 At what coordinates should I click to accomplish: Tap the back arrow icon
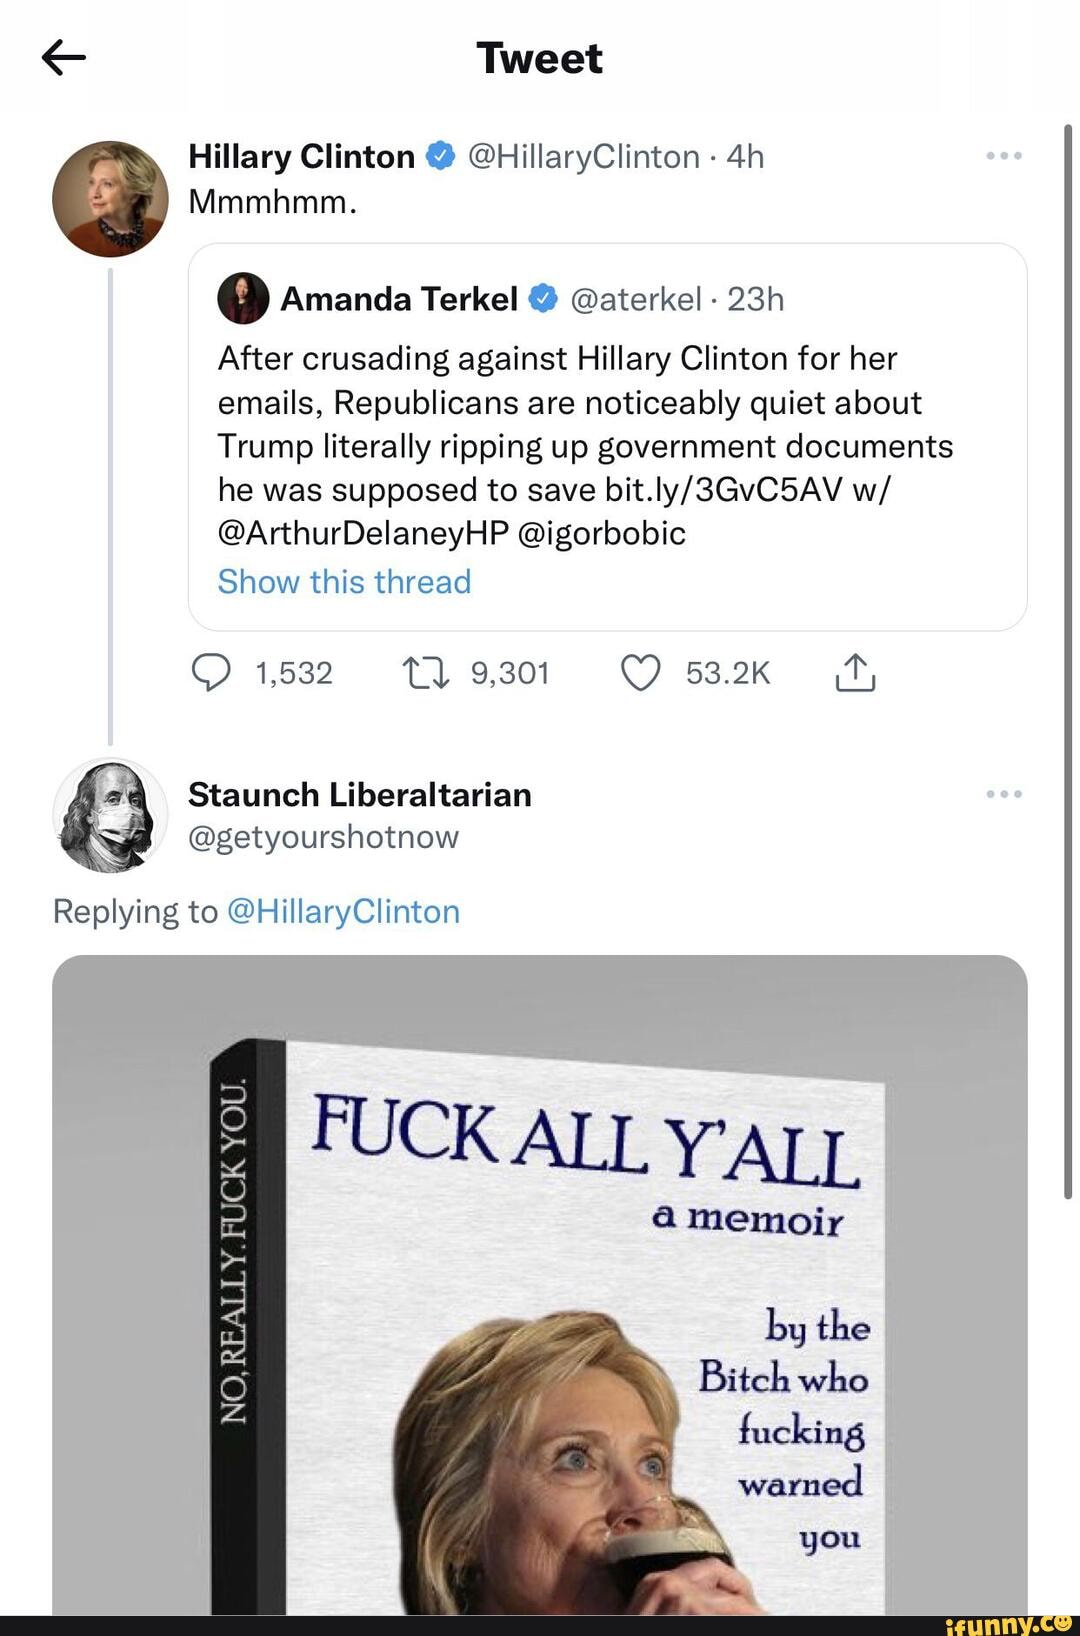pyautogui.click(x=64, y=58)
